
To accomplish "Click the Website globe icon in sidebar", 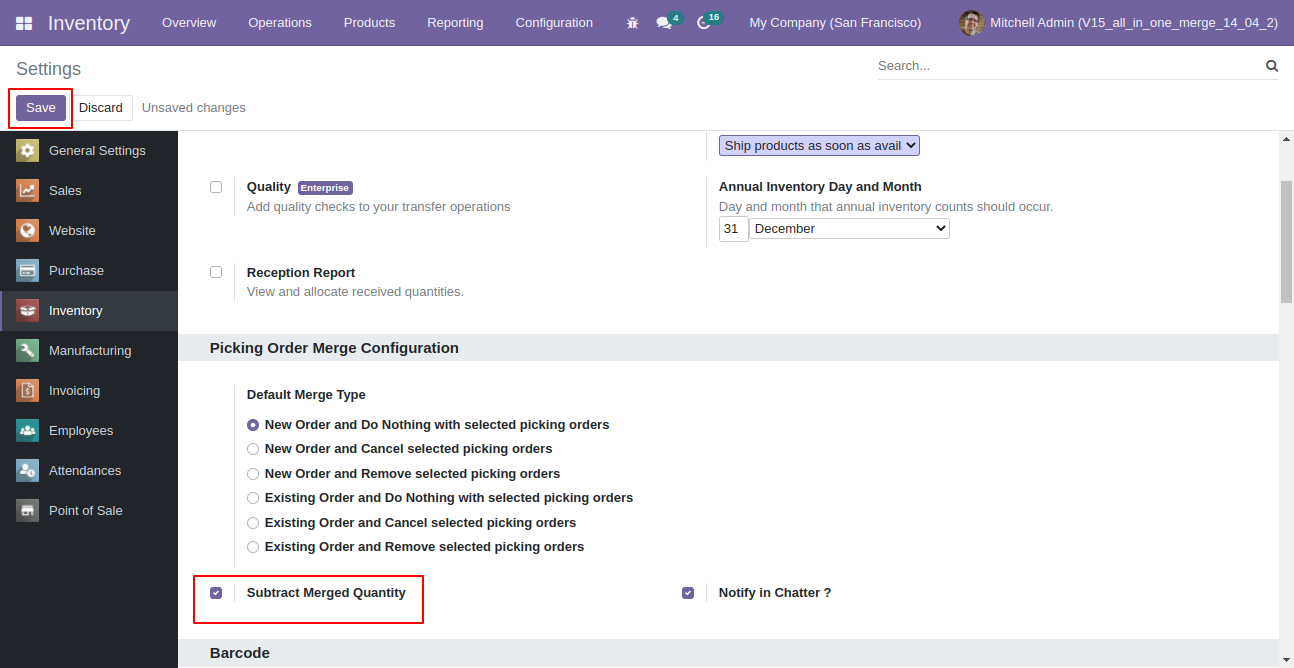I will click(28, 231).
